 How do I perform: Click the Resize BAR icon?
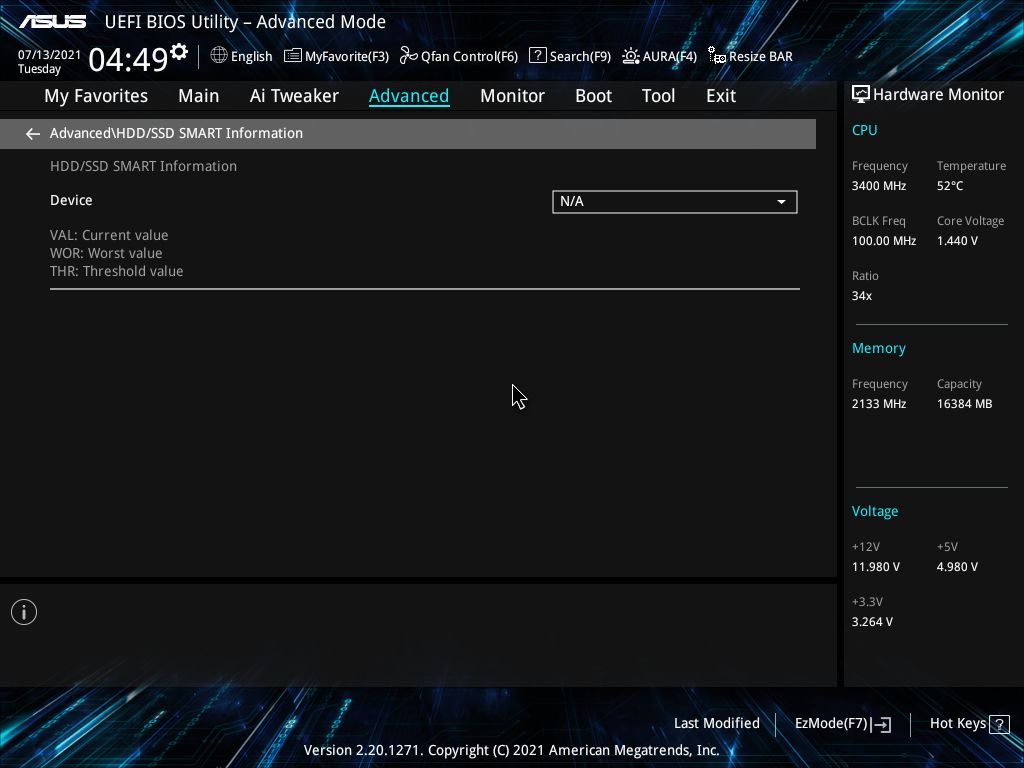[717, 56]
